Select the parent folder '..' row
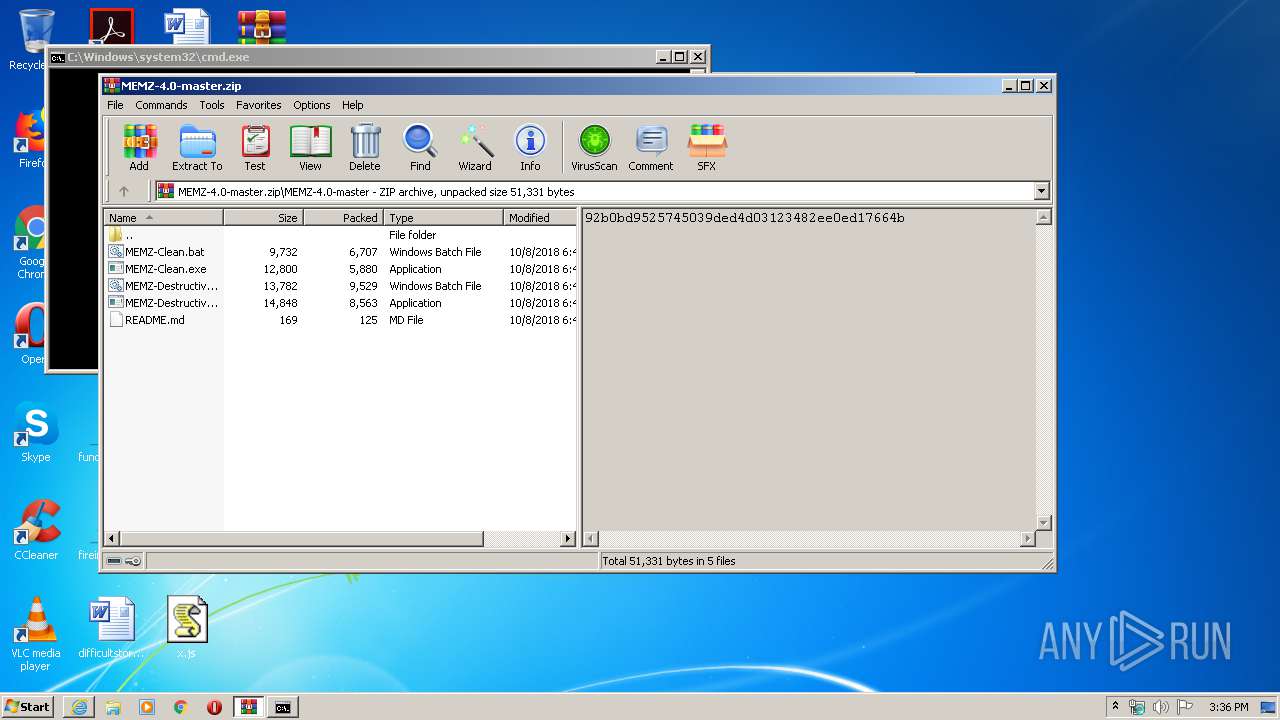 coord(340,235)
